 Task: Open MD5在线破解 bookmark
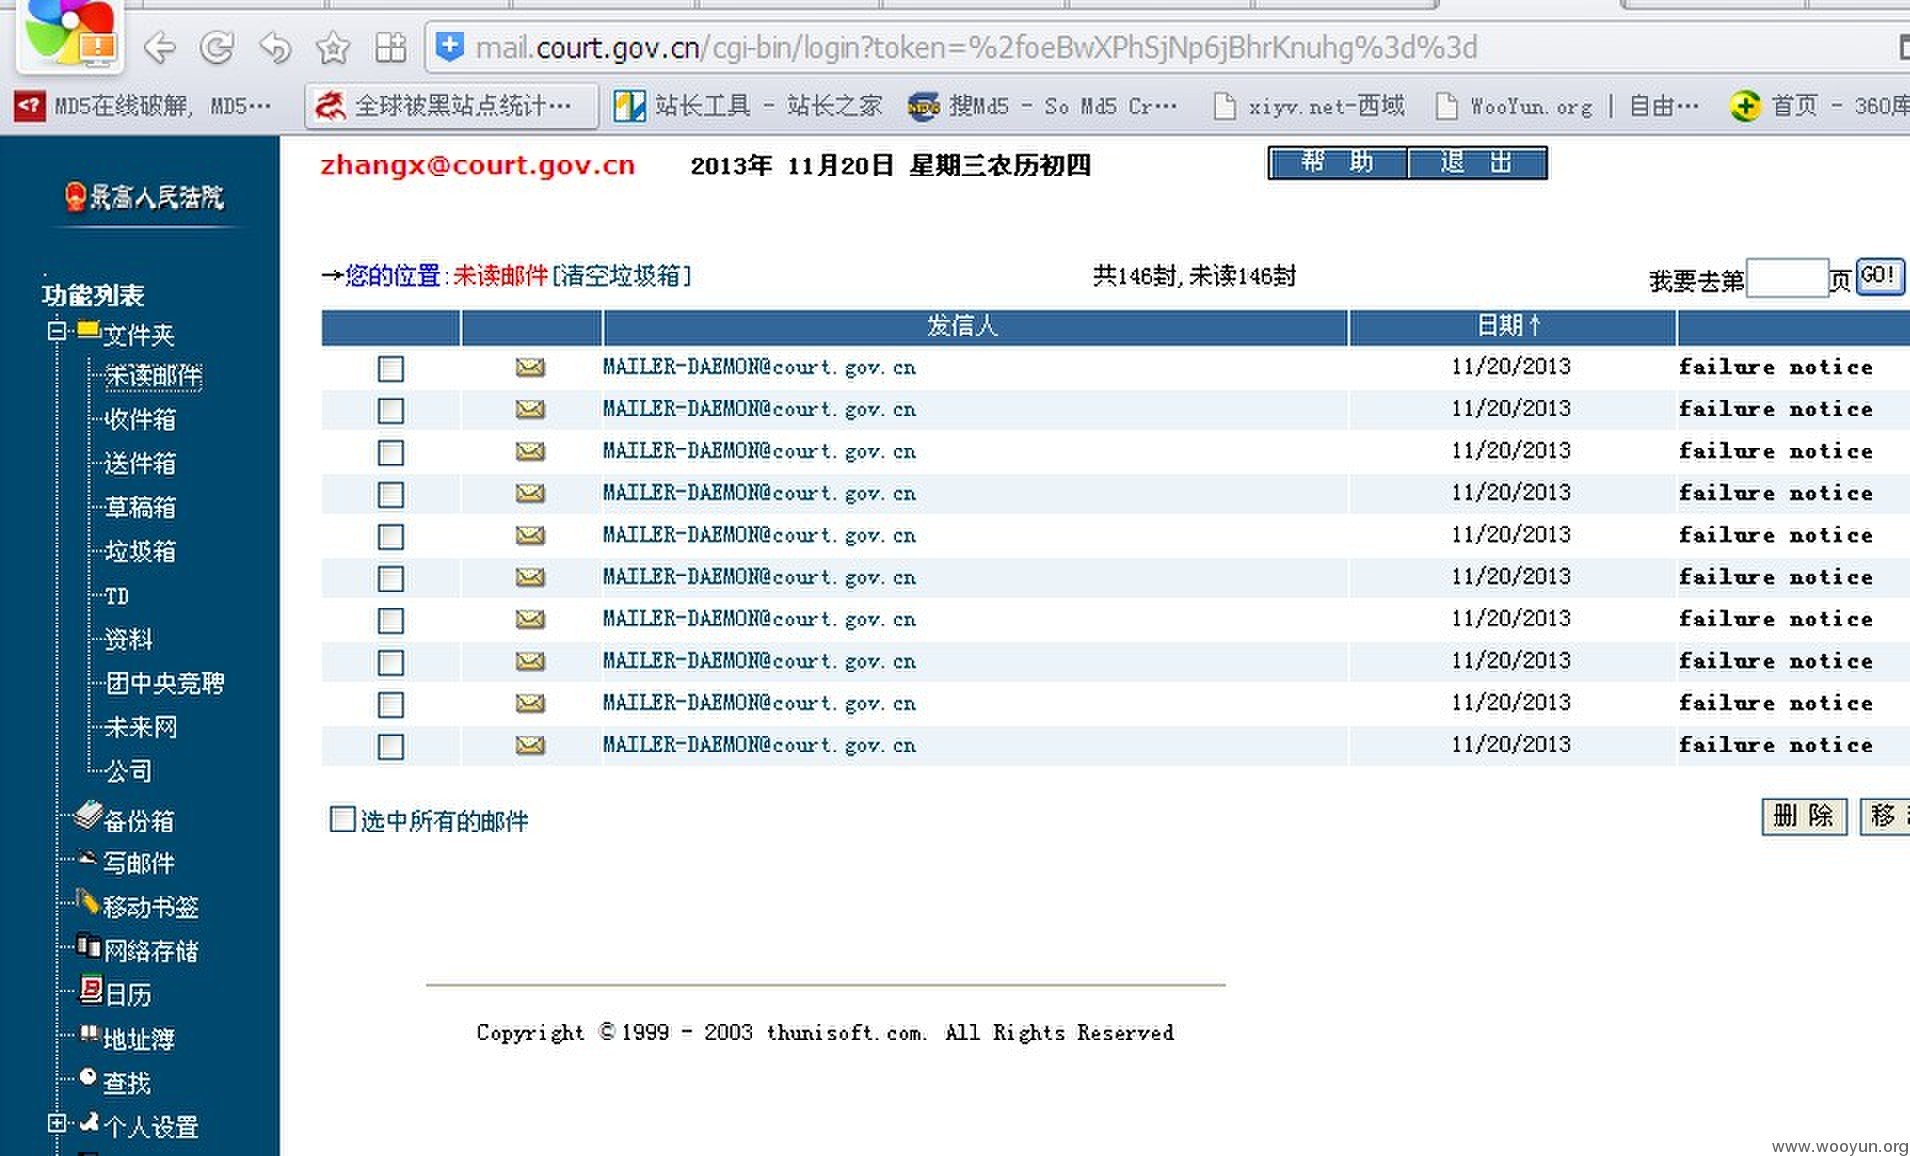[x=143, y=105]
